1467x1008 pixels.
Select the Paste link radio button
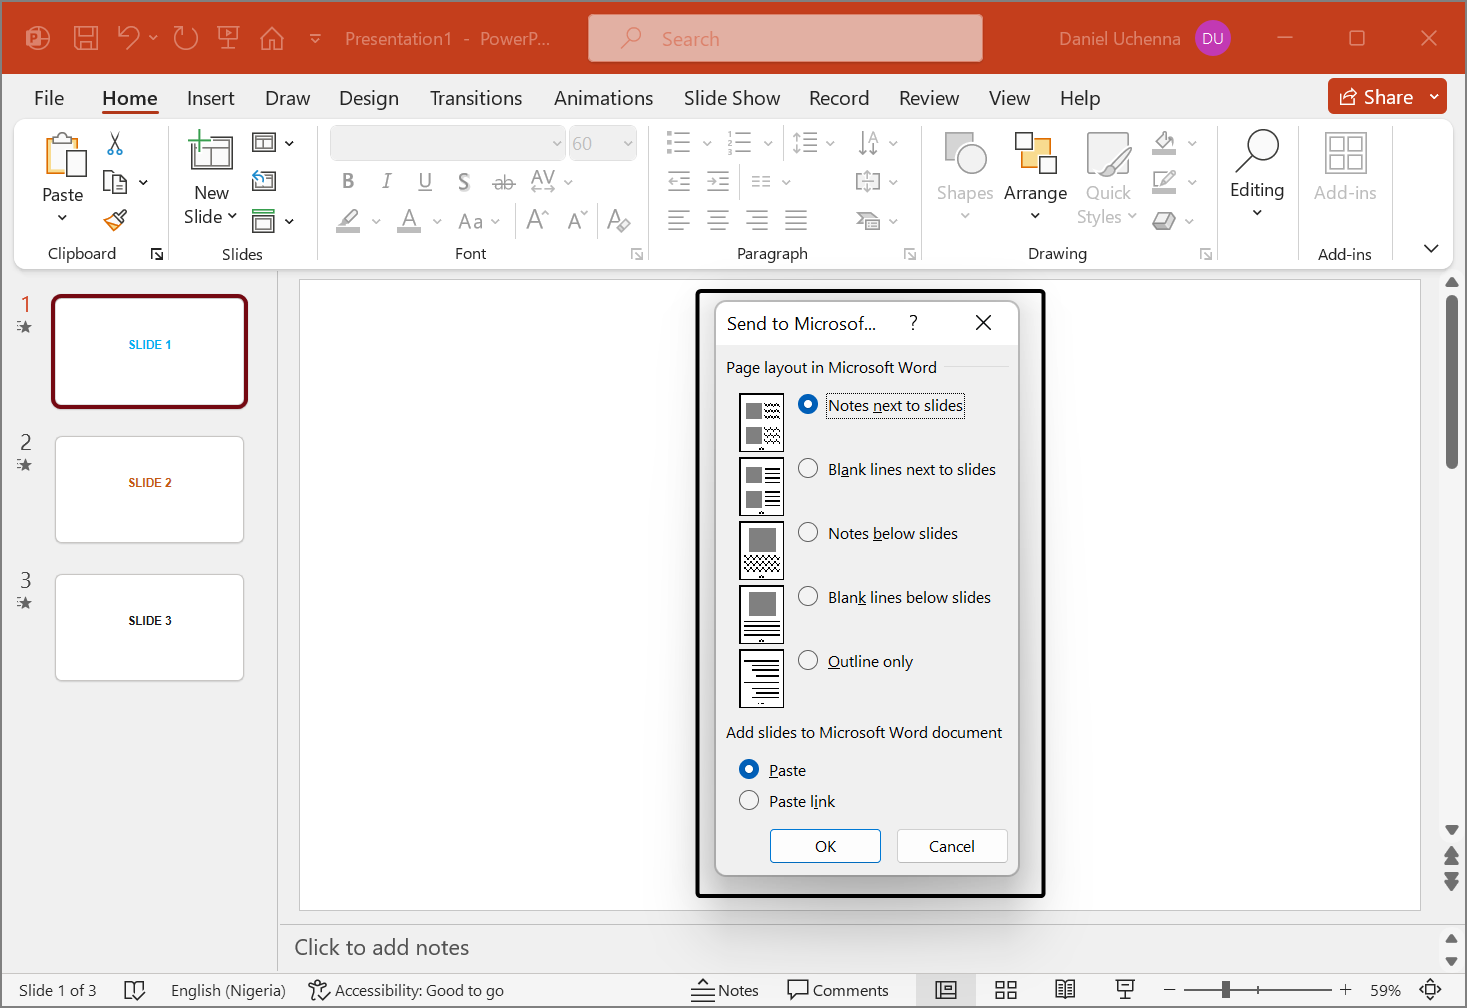tap(749, 801)
